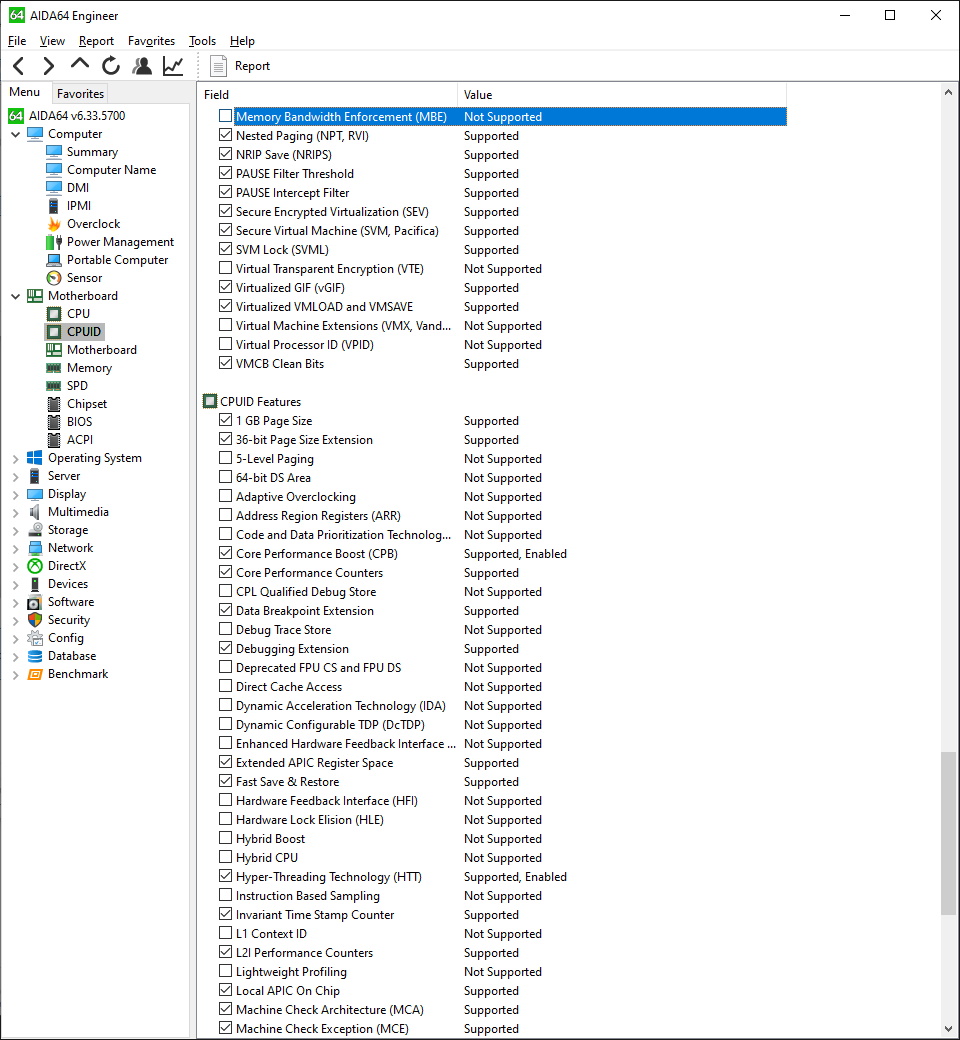This screenshot has width=960, height=1040.
Task: Collapse the Computer tree node
Action: [x=15, y=134]
